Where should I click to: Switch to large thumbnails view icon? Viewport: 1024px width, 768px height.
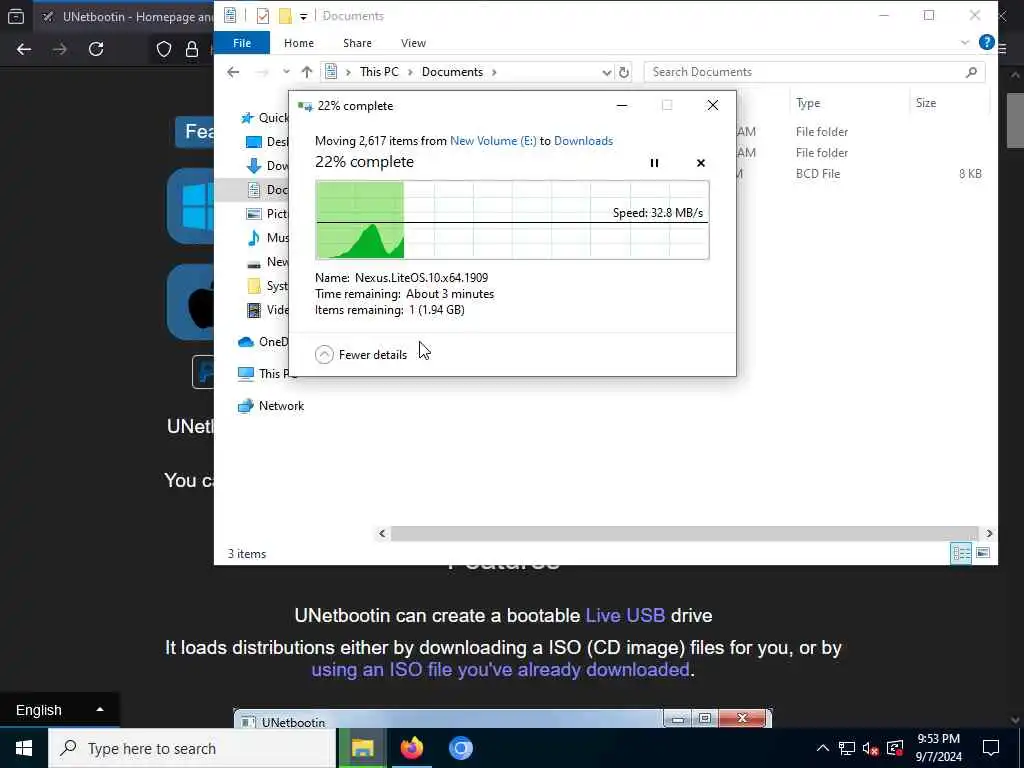point(983,554)
